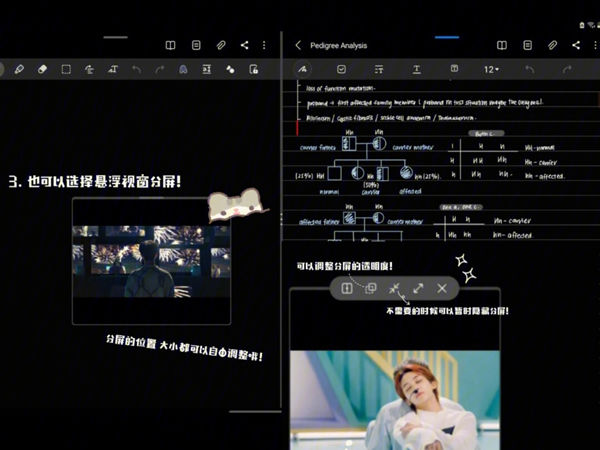600x450 pixels.
Task: Switch floating window to split-screen view
Action: (x=346, y=288)
